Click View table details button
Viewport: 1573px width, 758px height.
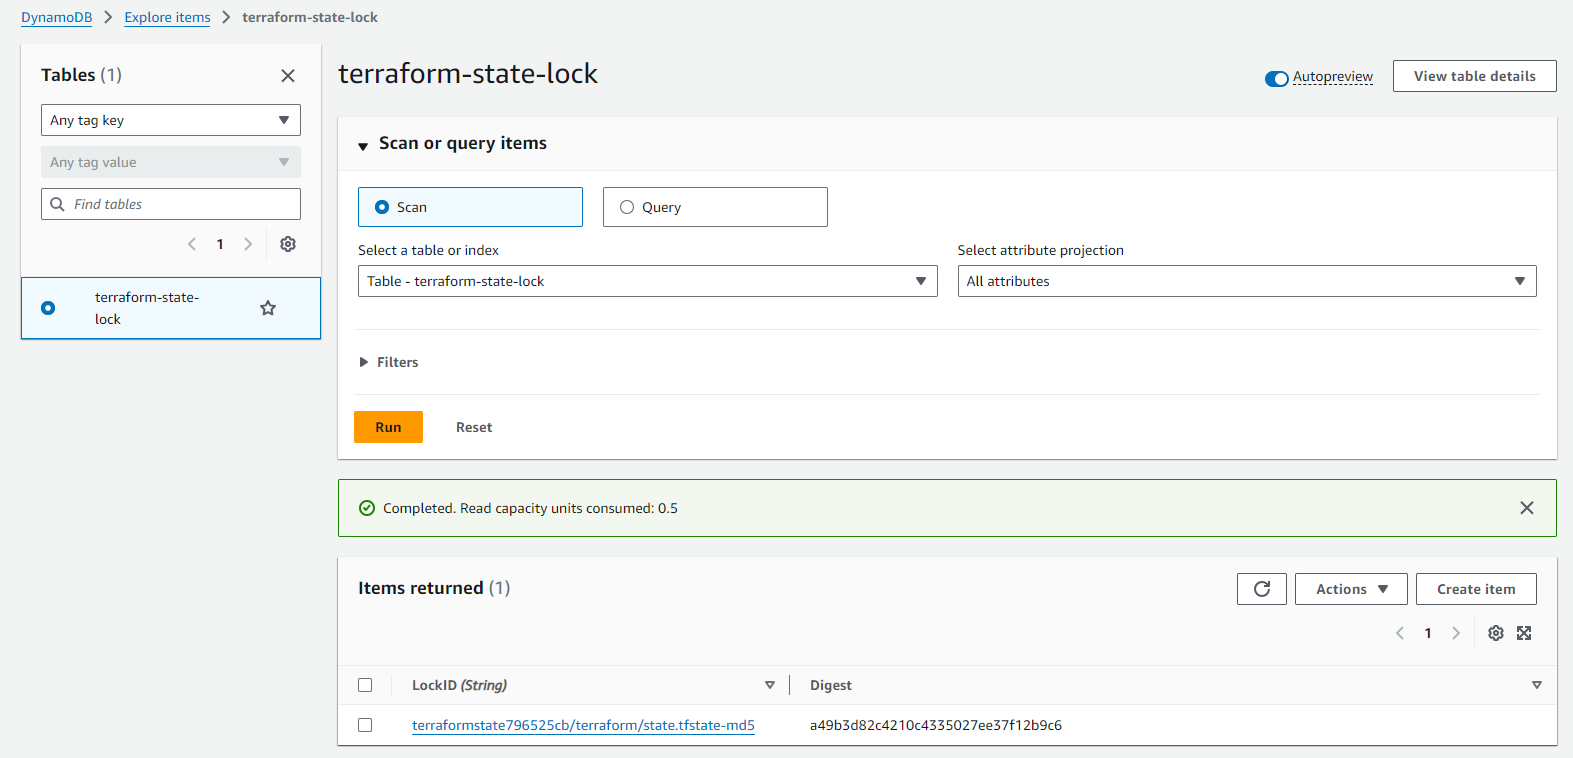click(1475, 76)
